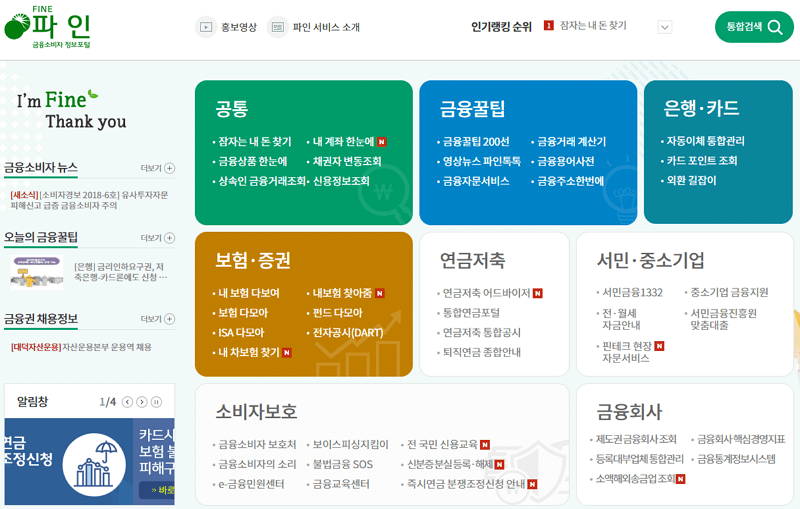Click the FINE 파인 logo
Viewport: 800px width, 509px height.
tap(48, 27)
